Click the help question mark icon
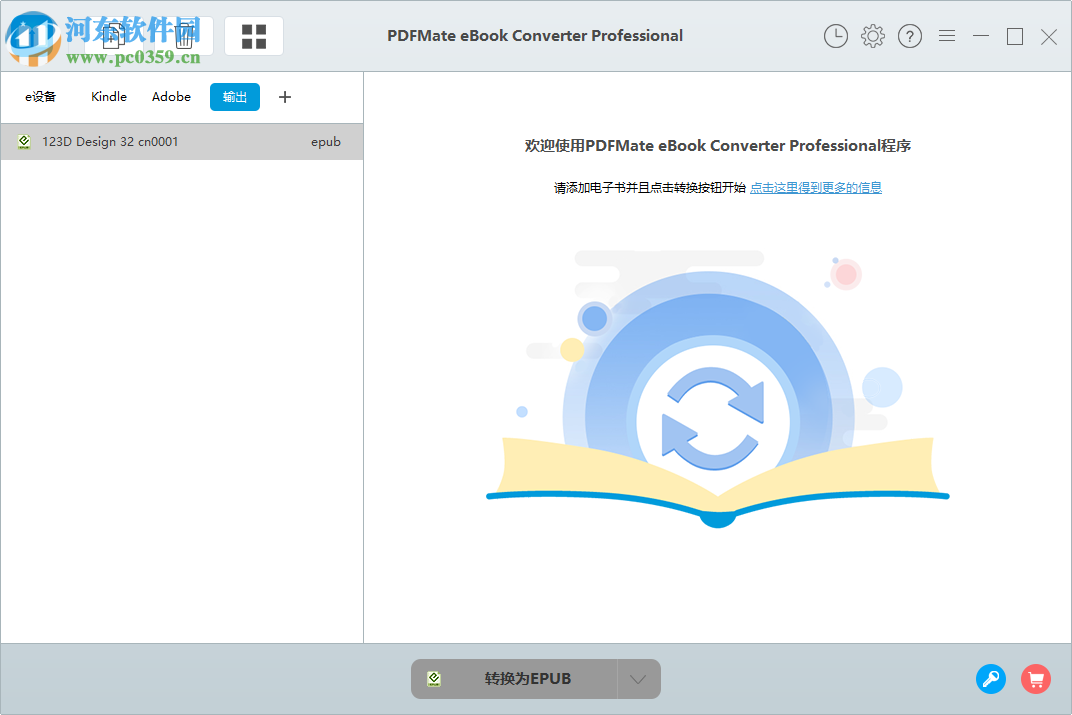This screenshot has width=1072, height=715. click(909, 36)
